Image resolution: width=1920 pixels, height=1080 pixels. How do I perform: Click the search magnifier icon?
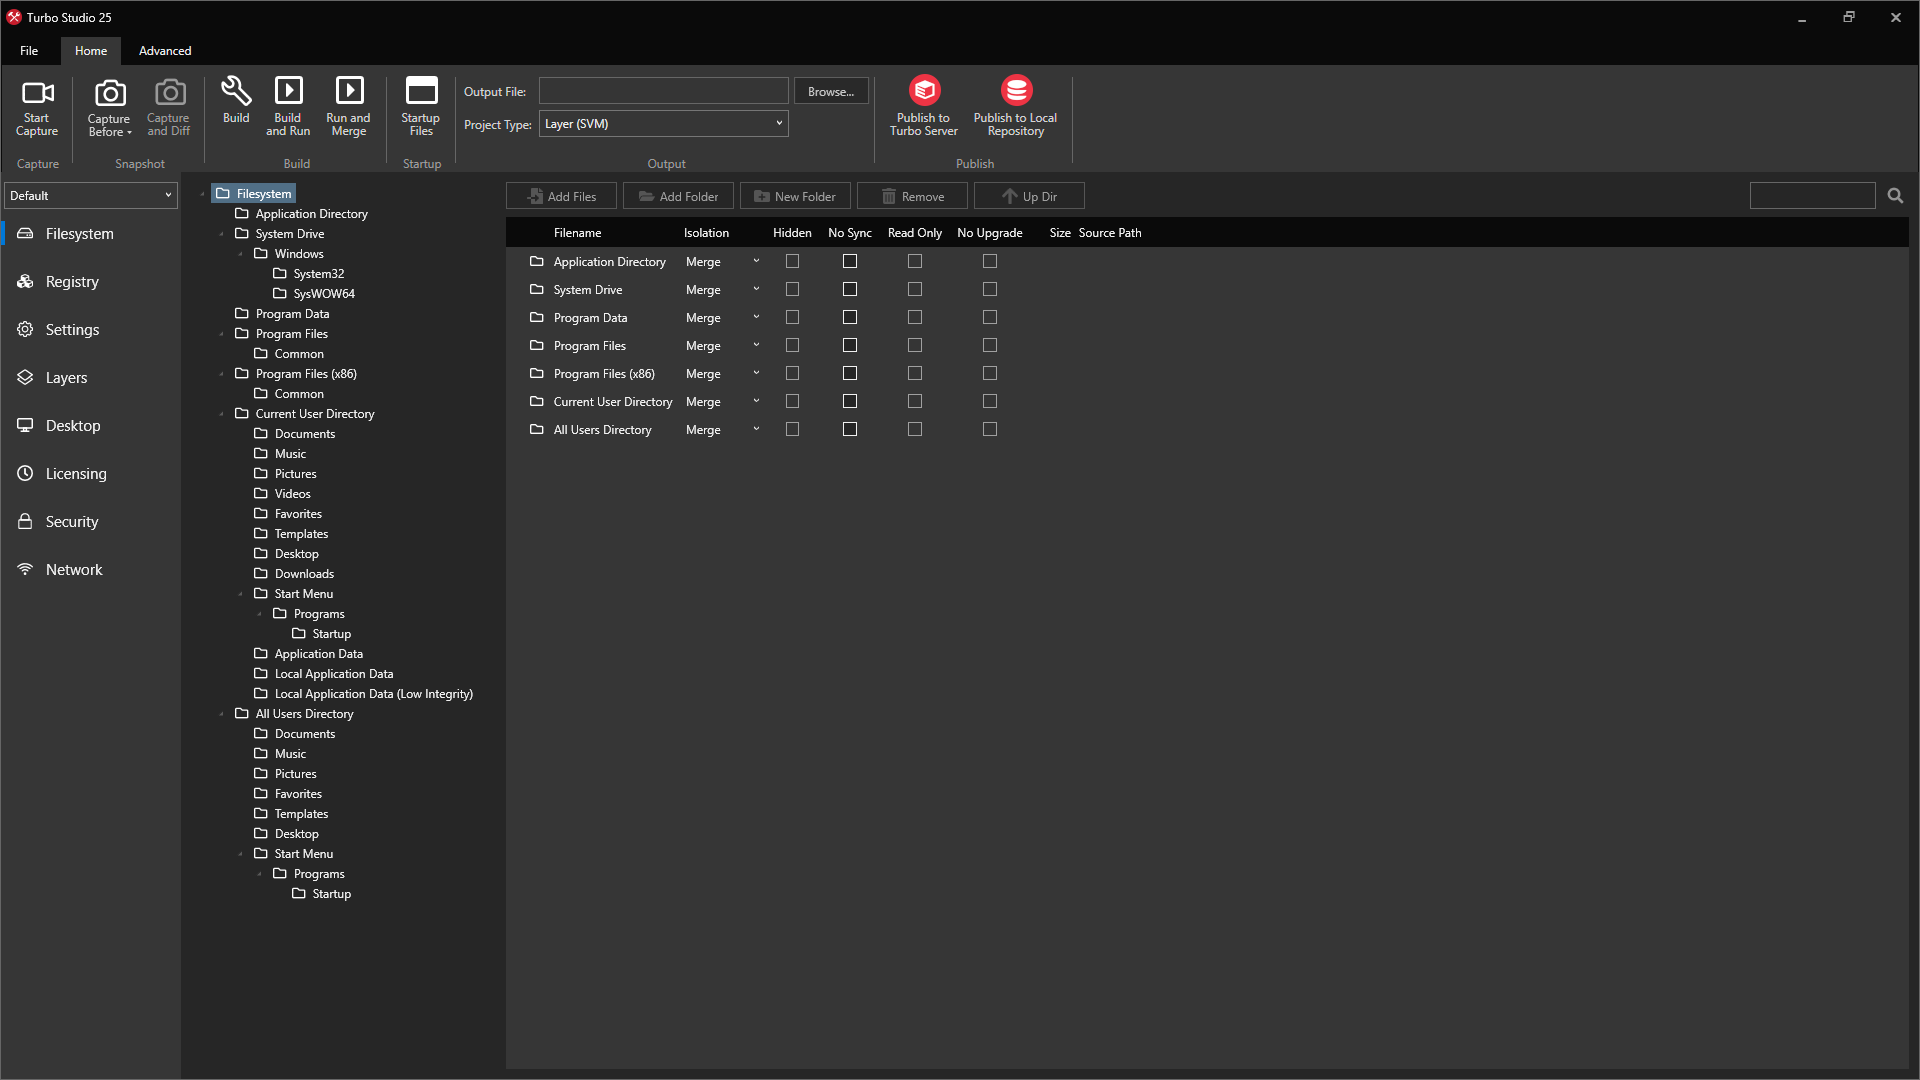(x=1895, y=196)
